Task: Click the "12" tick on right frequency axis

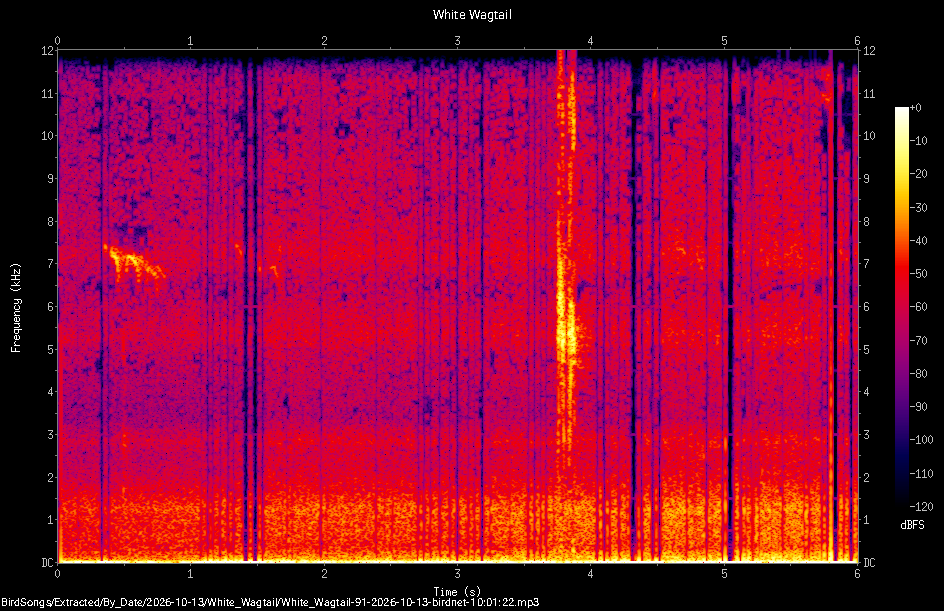Action: (869, 51)
